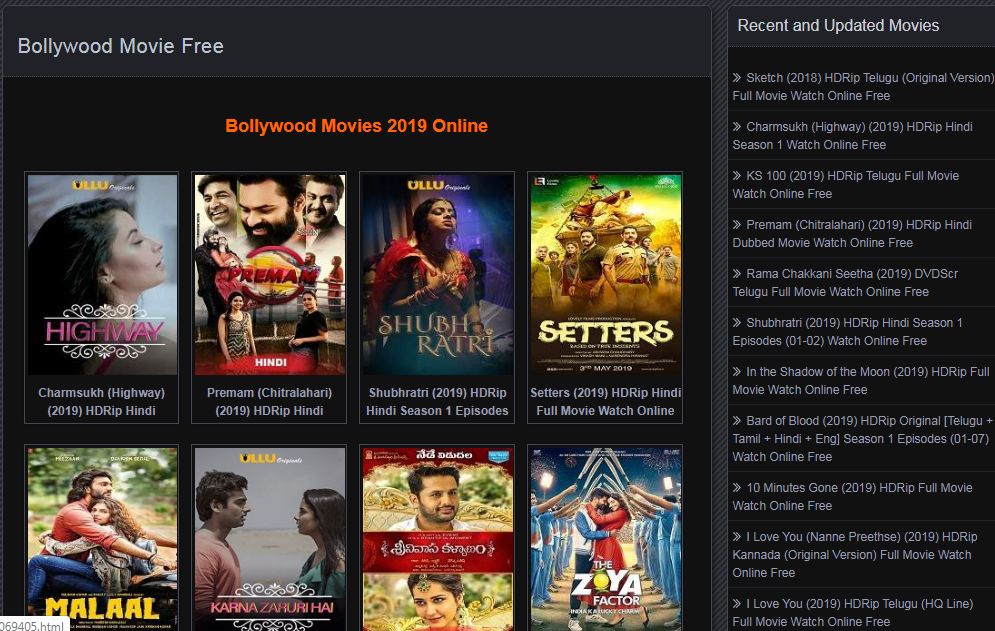Click the arrow icon beside In the Shadow
Image resolution: width=995 pixels, height=631 pixels.
click(x=737, y=371)
